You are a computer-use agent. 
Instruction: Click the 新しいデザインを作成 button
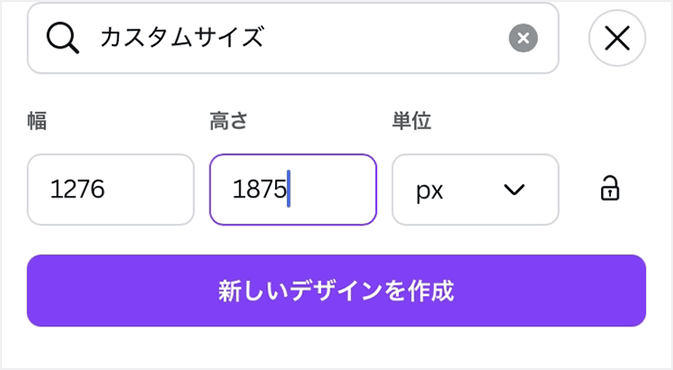click(x=336, y=291)
